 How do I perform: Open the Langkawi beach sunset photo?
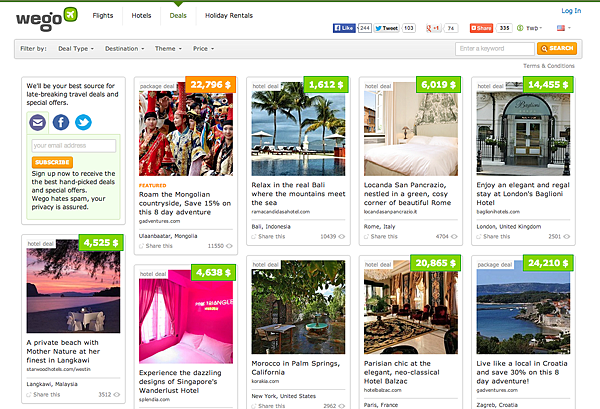[73, 286]
